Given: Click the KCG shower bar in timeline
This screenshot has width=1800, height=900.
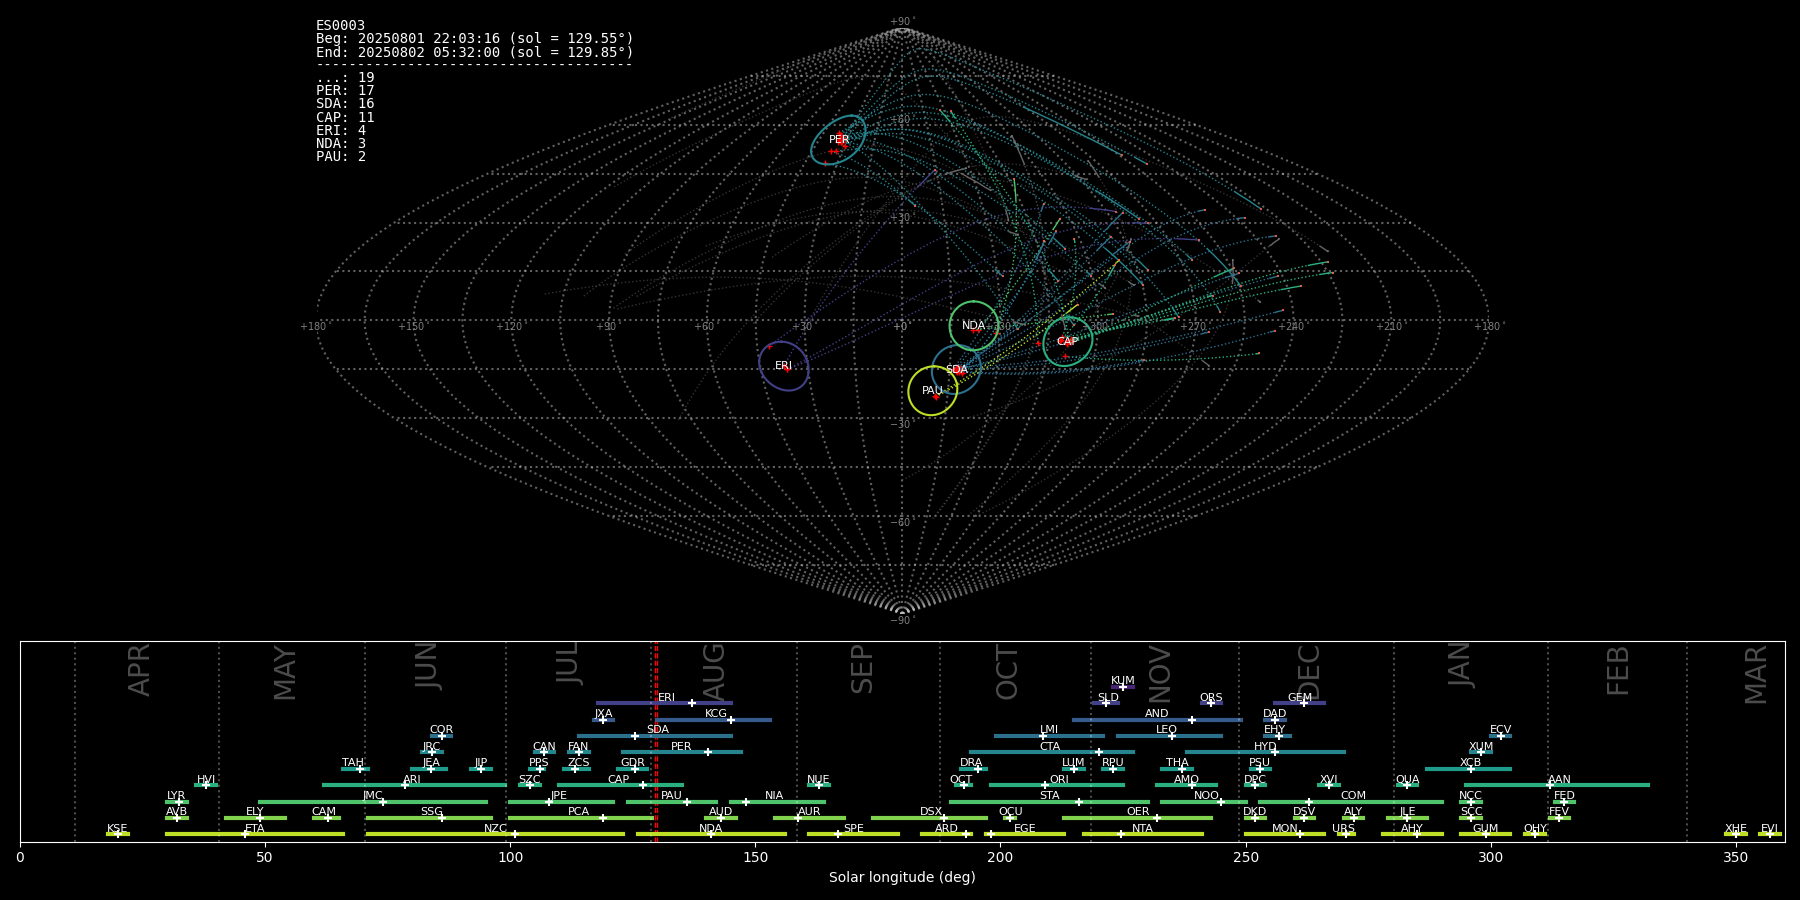Looking at the screenshot, I should click(714, 720).
